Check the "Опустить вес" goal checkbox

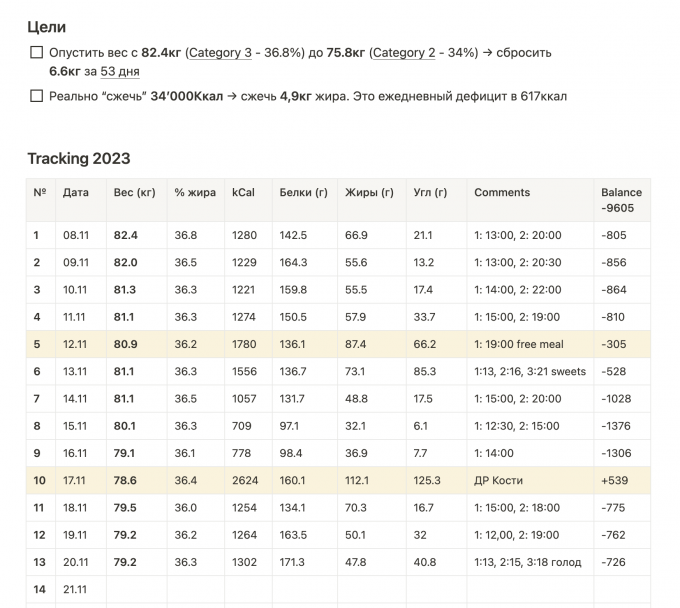pos(37,52)
